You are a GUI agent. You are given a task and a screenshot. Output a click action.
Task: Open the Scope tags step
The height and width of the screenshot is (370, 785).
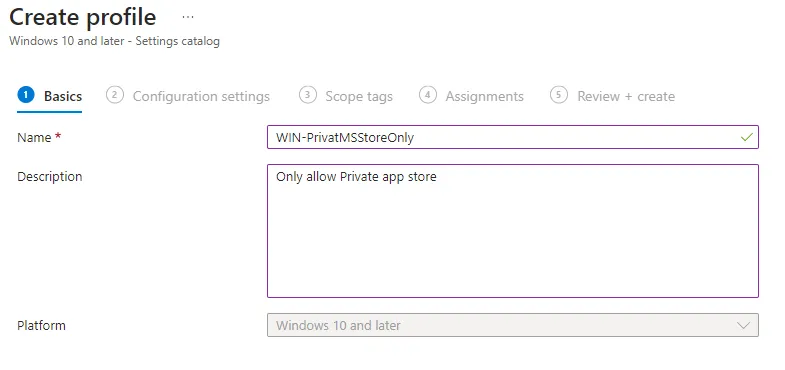pyautogui.click(x=346, y=96)
